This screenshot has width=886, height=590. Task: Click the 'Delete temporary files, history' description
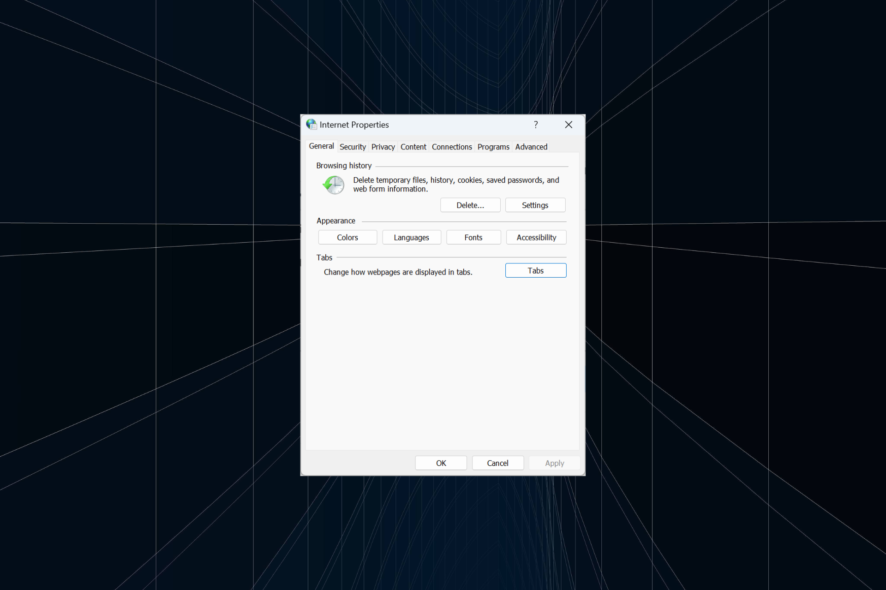pos(456,184)
